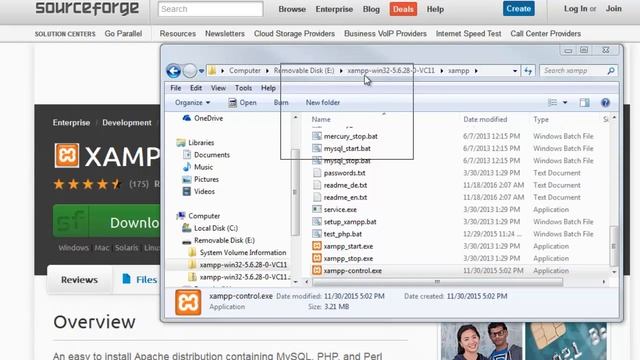Click the search magnifier in Explorer

pos(611,71)
